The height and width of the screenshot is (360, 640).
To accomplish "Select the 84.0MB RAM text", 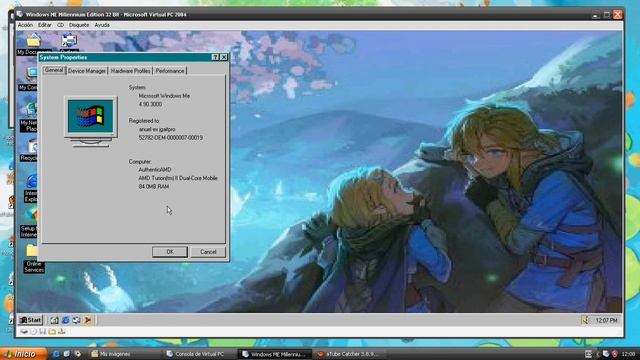I will pos(153,186).
